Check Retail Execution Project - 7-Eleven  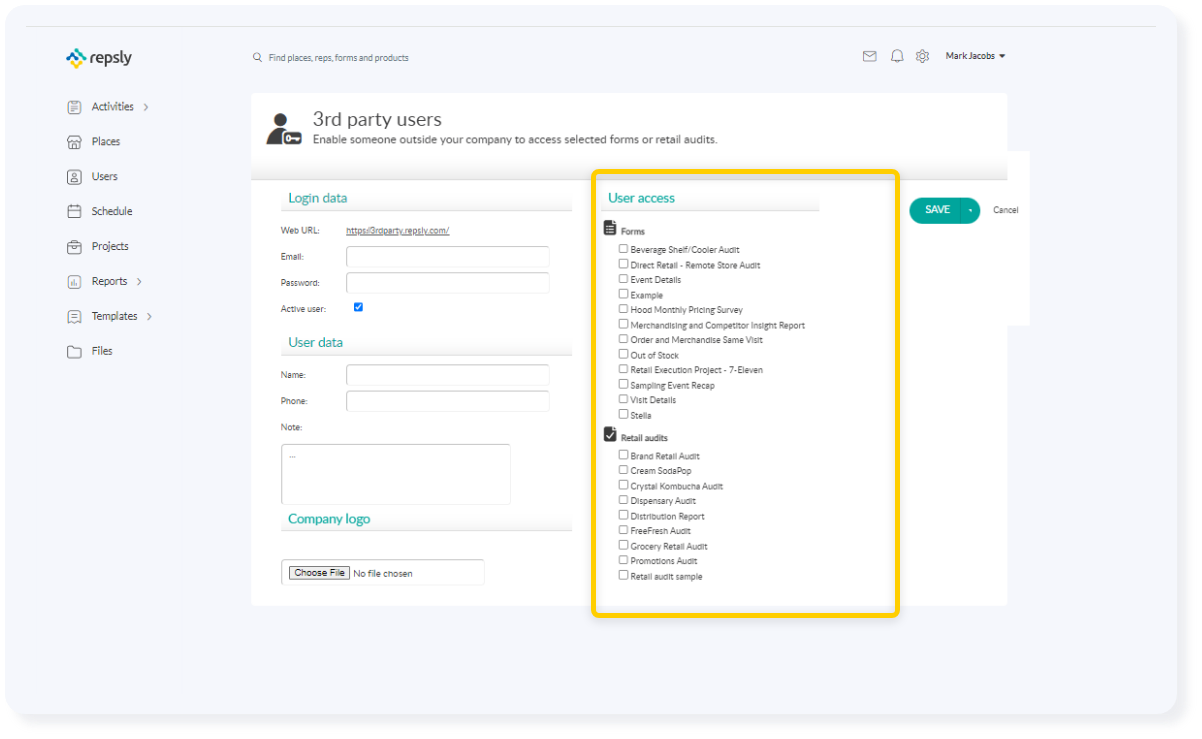coord(624,369)
